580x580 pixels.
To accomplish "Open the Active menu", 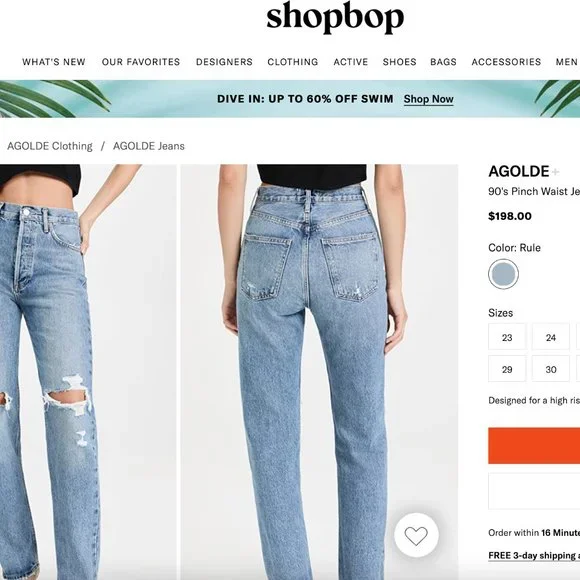I will coord(351,62).
